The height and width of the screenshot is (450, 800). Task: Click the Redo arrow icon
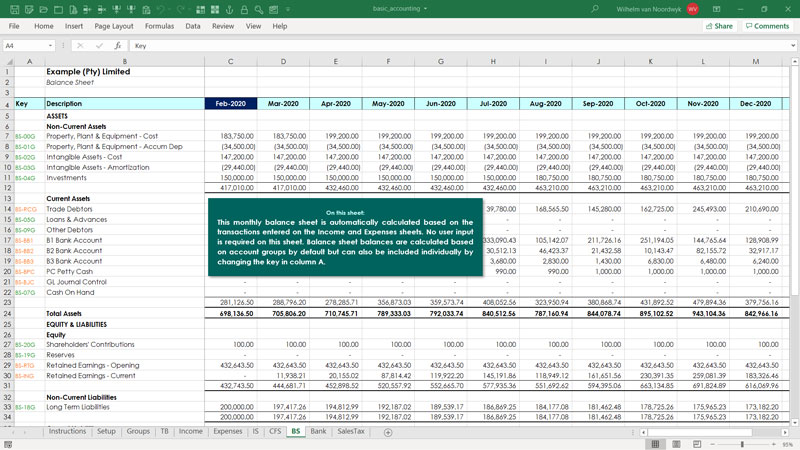pos(181,9)
